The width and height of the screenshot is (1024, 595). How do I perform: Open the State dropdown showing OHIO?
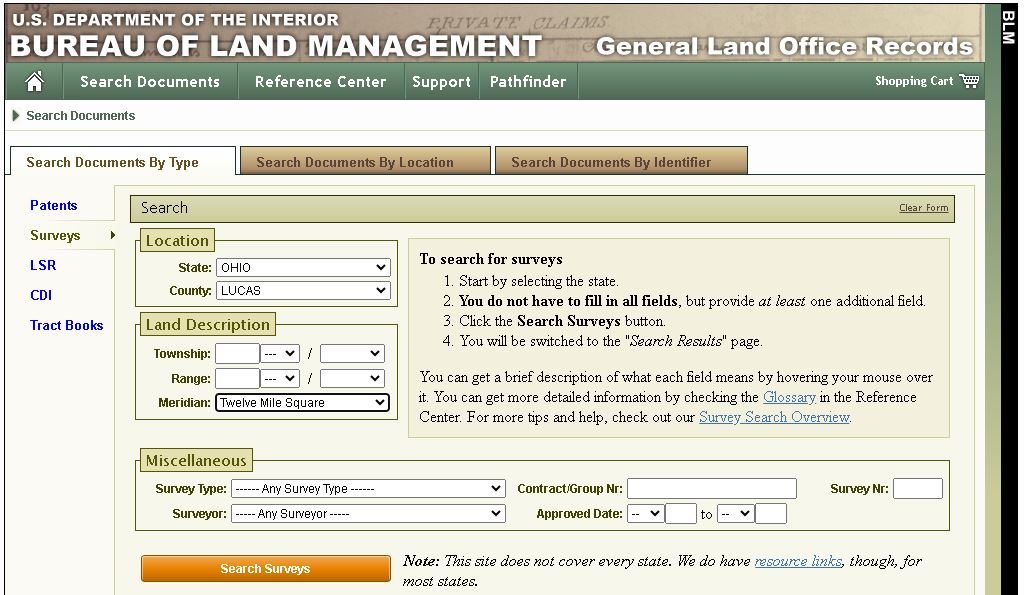tap(302, 268)
